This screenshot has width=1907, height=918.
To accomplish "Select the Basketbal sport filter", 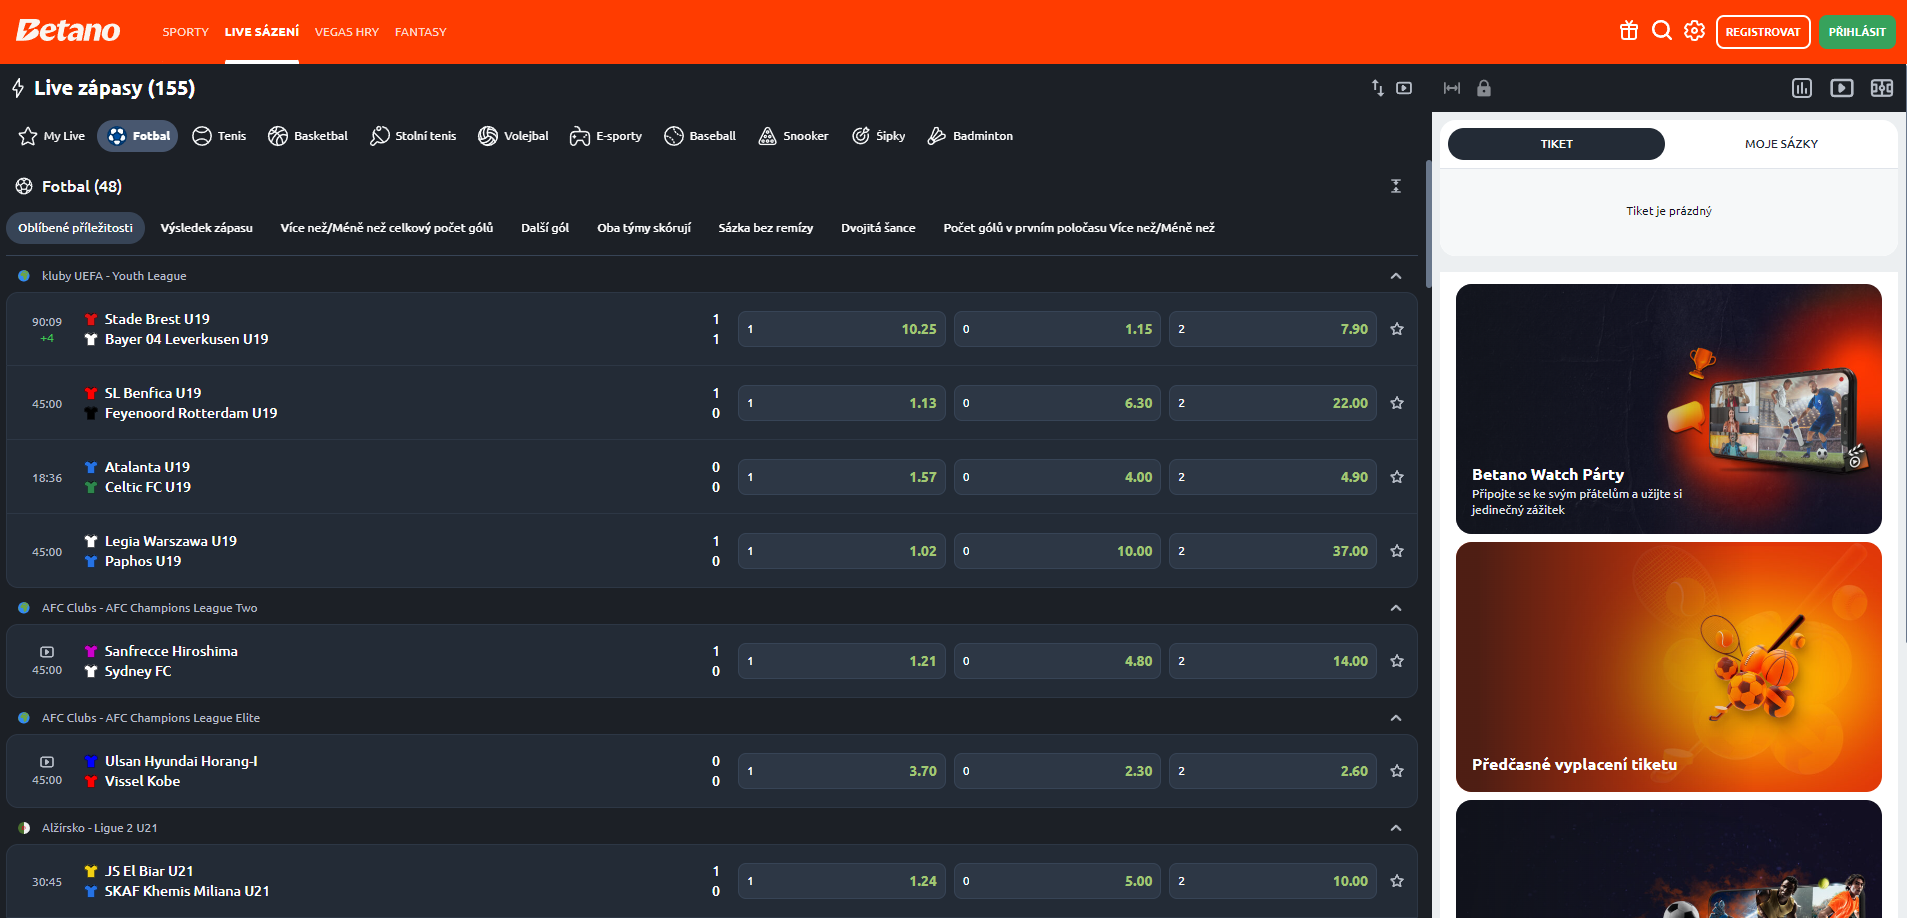I will 308,136.
